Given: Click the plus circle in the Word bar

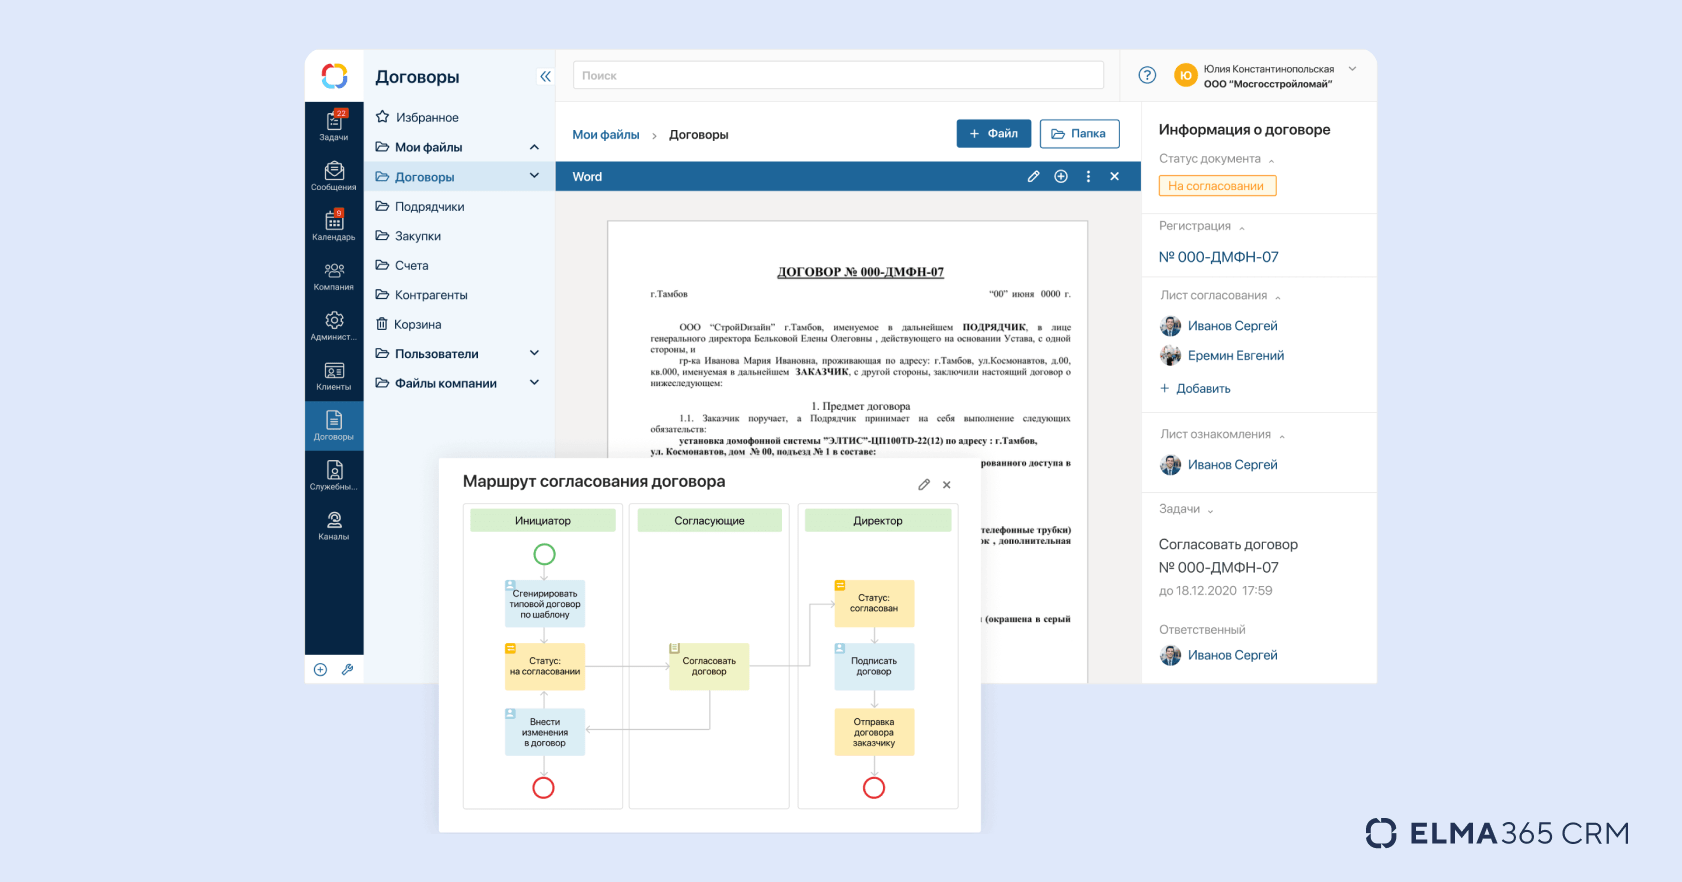Looking at the screenshot, I should pyautogui.click(x=1061, y=177).
